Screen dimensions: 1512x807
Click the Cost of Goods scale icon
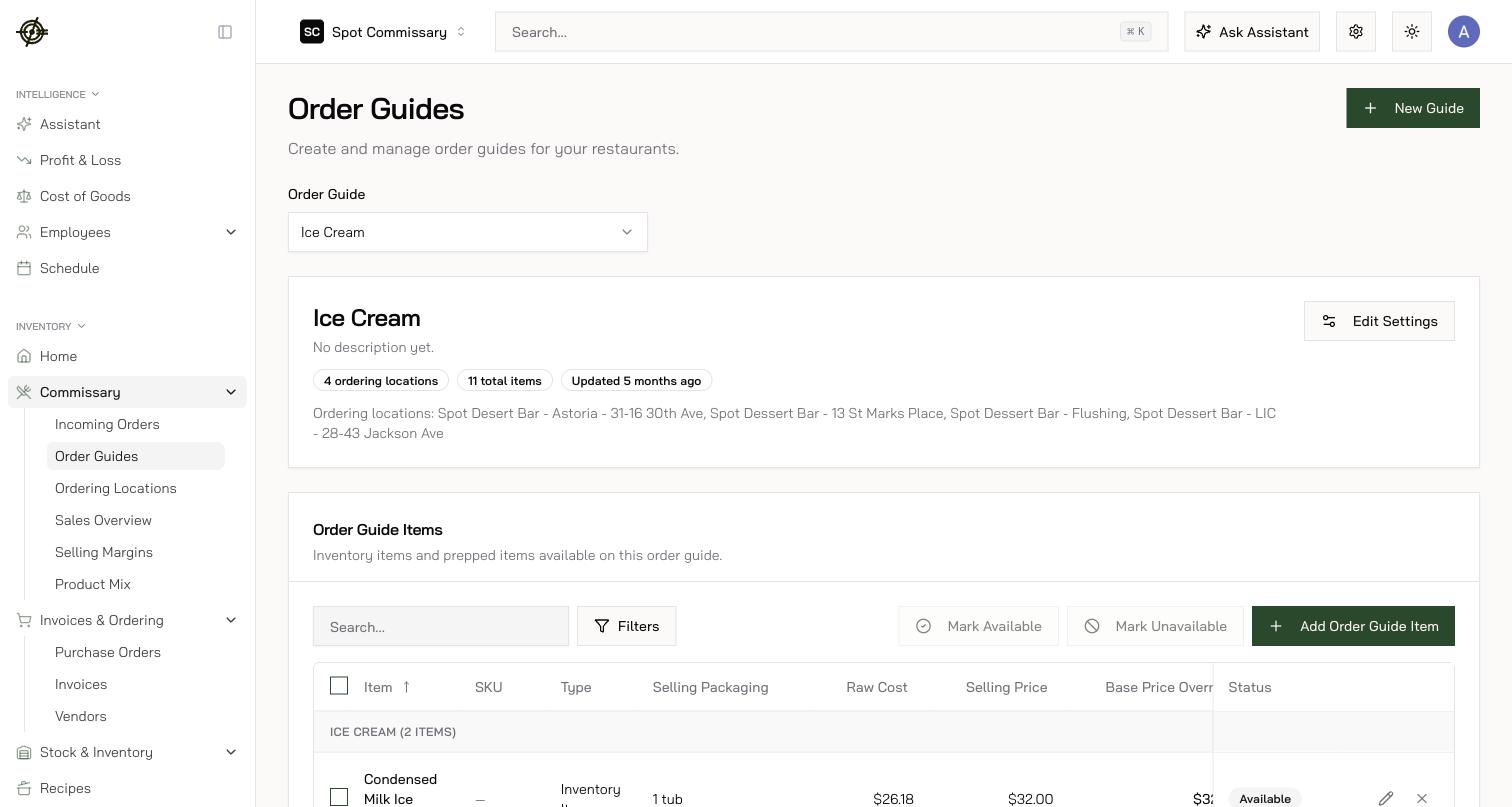click(24, 196)
